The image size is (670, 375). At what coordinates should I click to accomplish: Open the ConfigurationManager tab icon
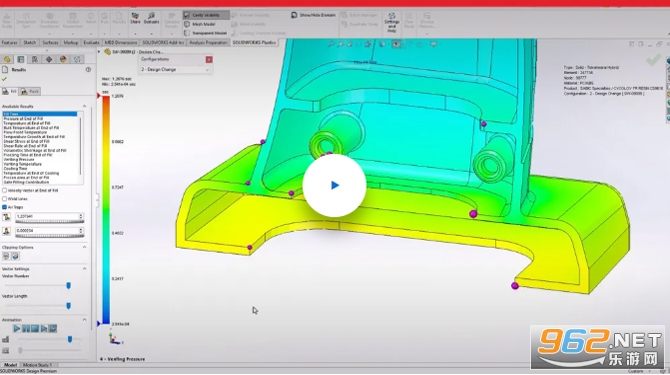click(35, 59)
